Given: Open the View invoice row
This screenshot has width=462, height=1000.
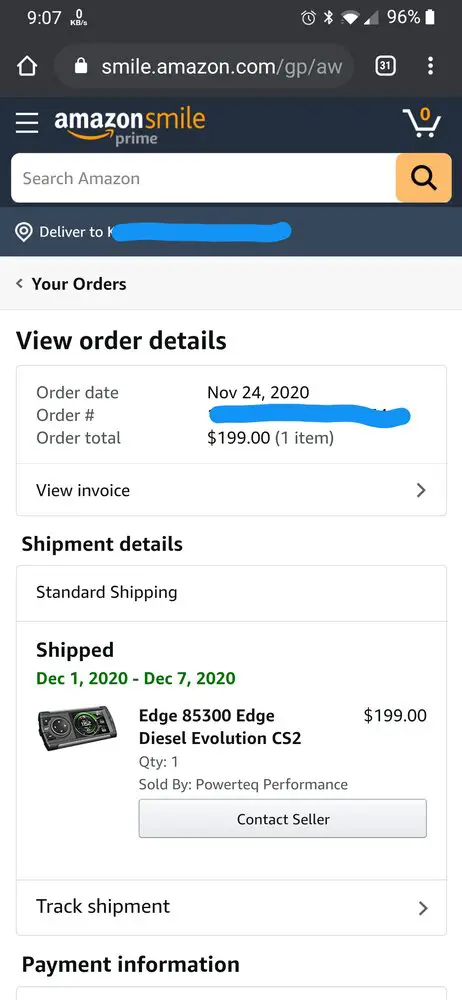Looking at the screenshot, I should pyautogui.click(x=231, y=490).
